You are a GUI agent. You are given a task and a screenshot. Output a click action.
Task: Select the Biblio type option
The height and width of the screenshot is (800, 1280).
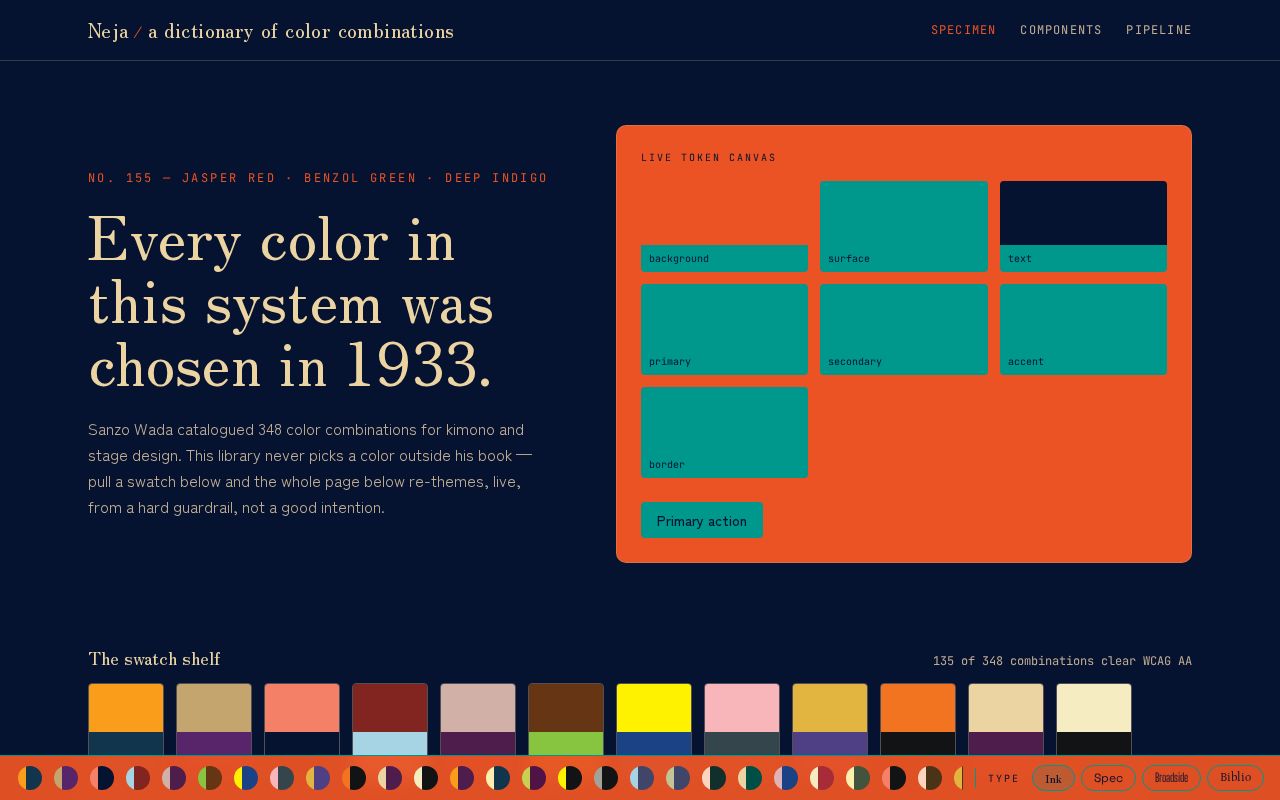tap(1235, 778)
